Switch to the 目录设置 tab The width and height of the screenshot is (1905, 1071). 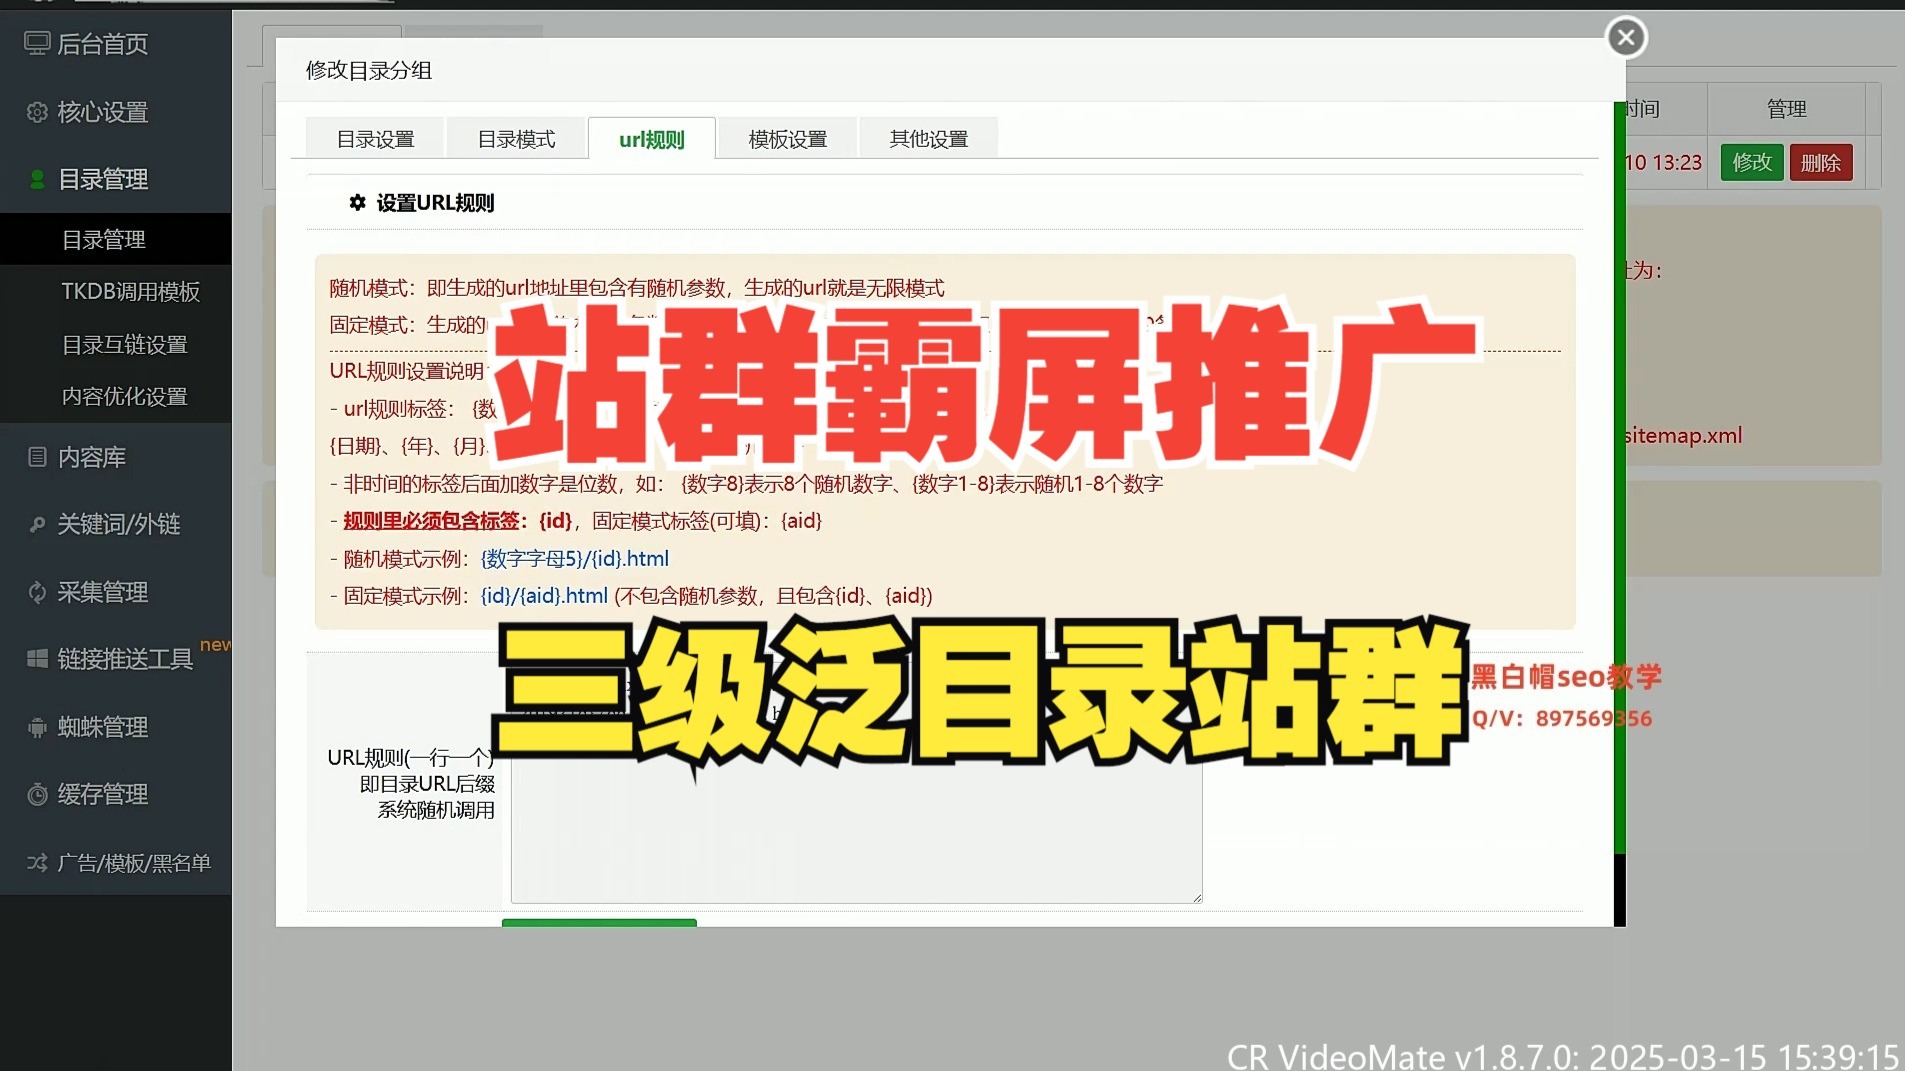pos(375,139)
